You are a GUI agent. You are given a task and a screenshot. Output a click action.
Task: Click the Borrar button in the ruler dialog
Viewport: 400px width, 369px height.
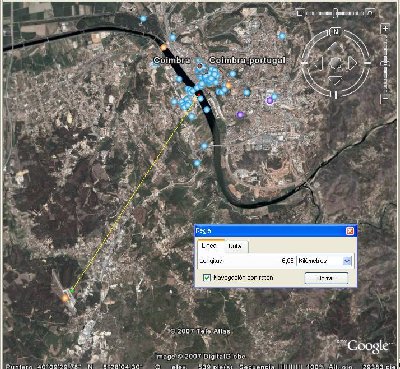tap(326, 278)
